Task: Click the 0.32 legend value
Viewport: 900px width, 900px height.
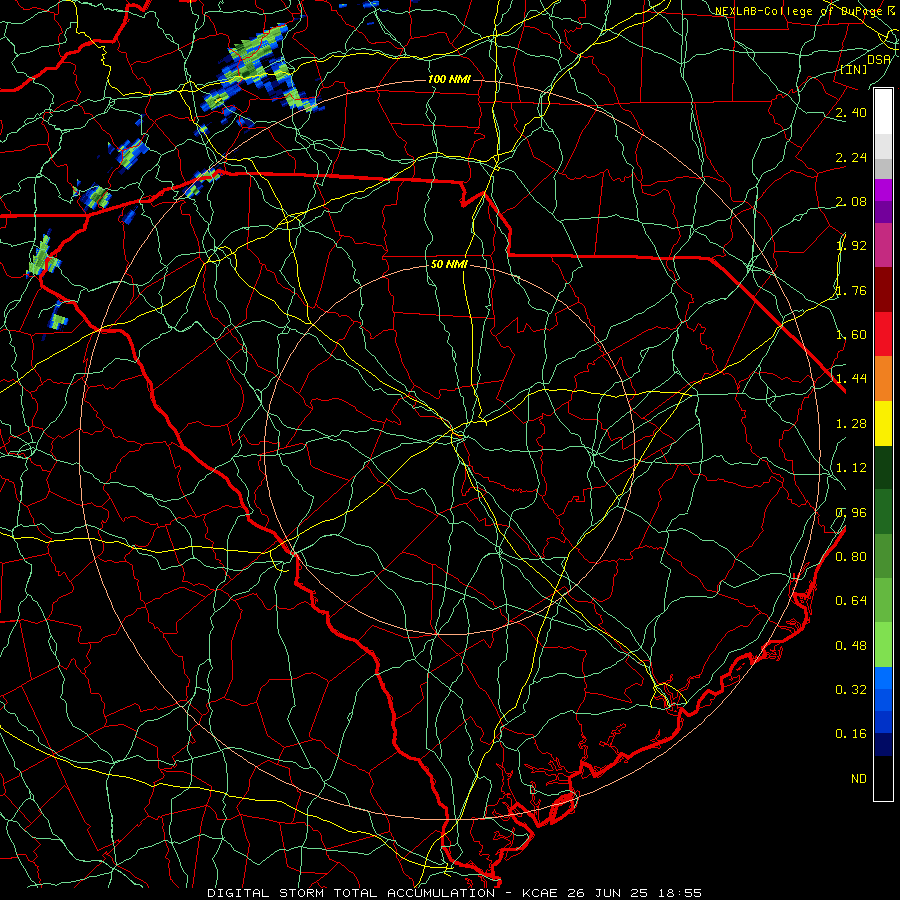Action: coord(851,690)
